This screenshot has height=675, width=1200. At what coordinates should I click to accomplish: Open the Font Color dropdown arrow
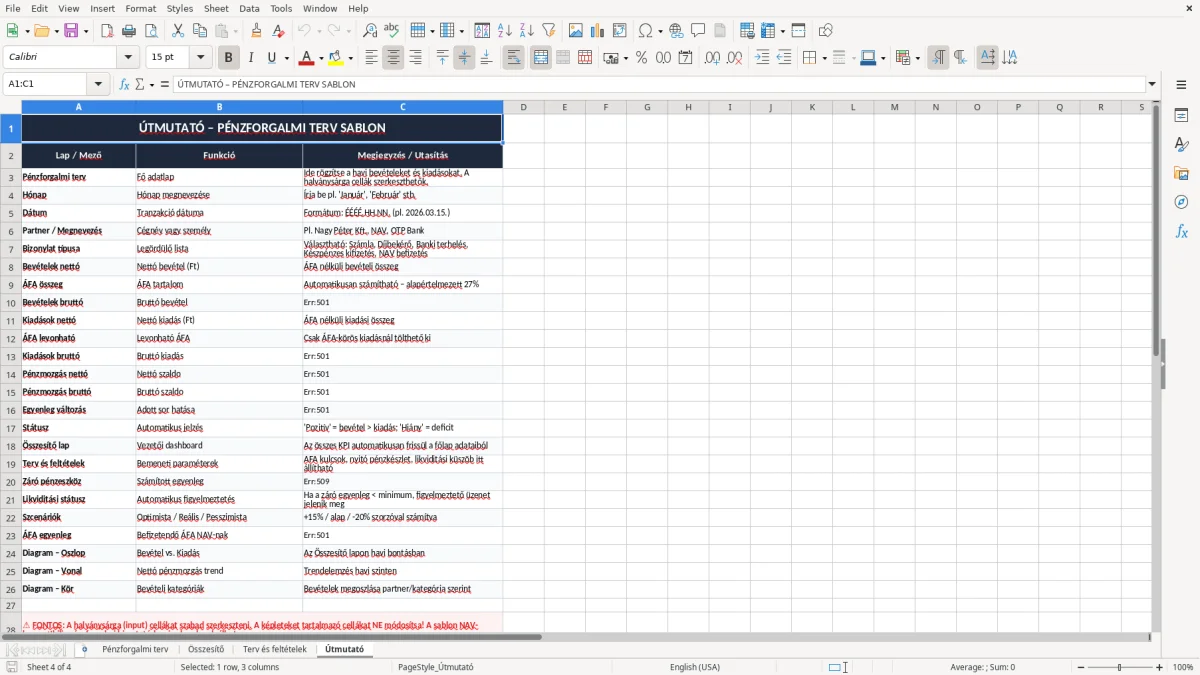[320, 58]
